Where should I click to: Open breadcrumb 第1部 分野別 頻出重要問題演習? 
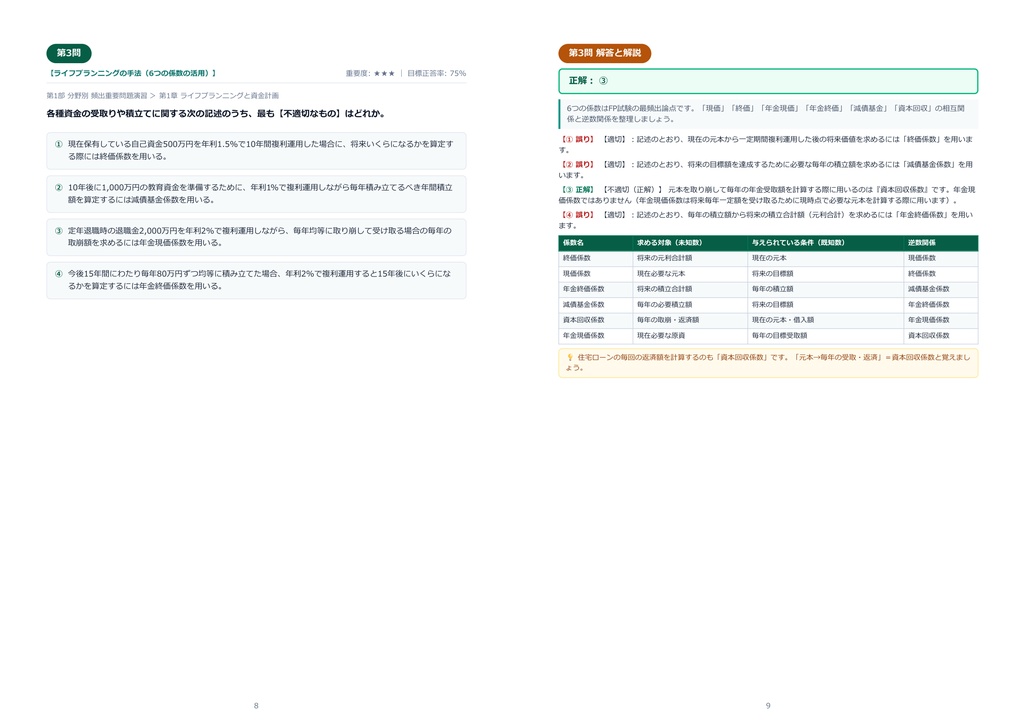tap(97, 95)
